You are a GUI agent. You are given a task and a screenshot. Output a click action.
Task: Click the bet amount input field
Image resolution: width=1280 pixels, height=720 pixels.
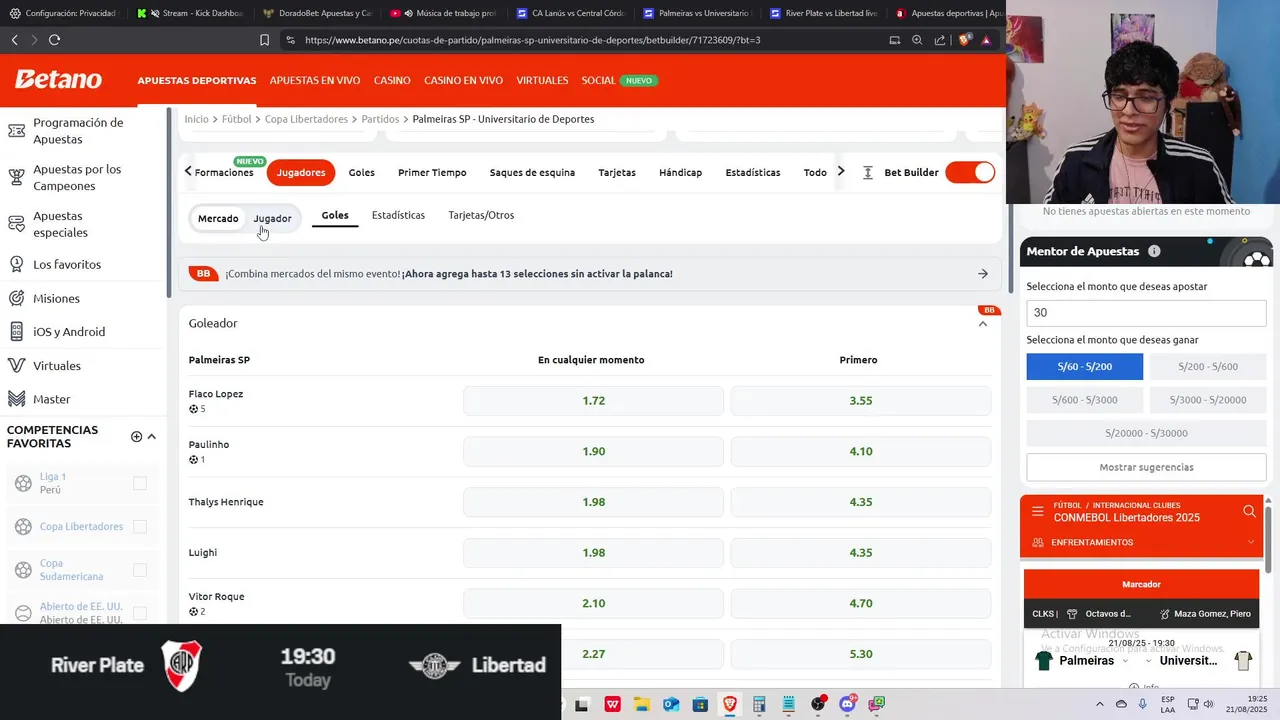point(1146,313)
